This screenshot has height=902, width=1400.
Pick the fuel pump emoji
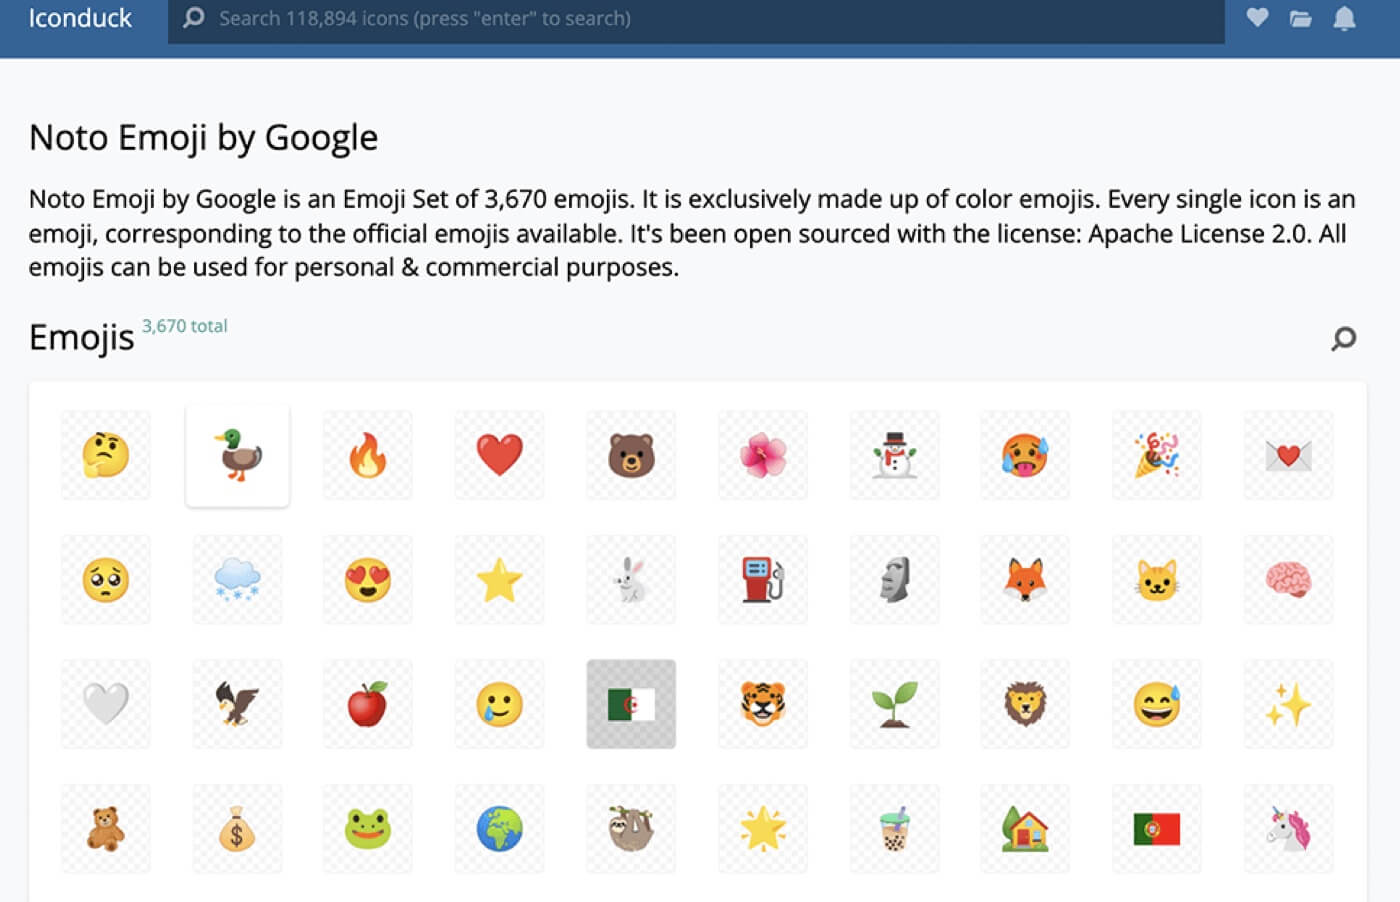pyautogui.click(x=763, y=580)
